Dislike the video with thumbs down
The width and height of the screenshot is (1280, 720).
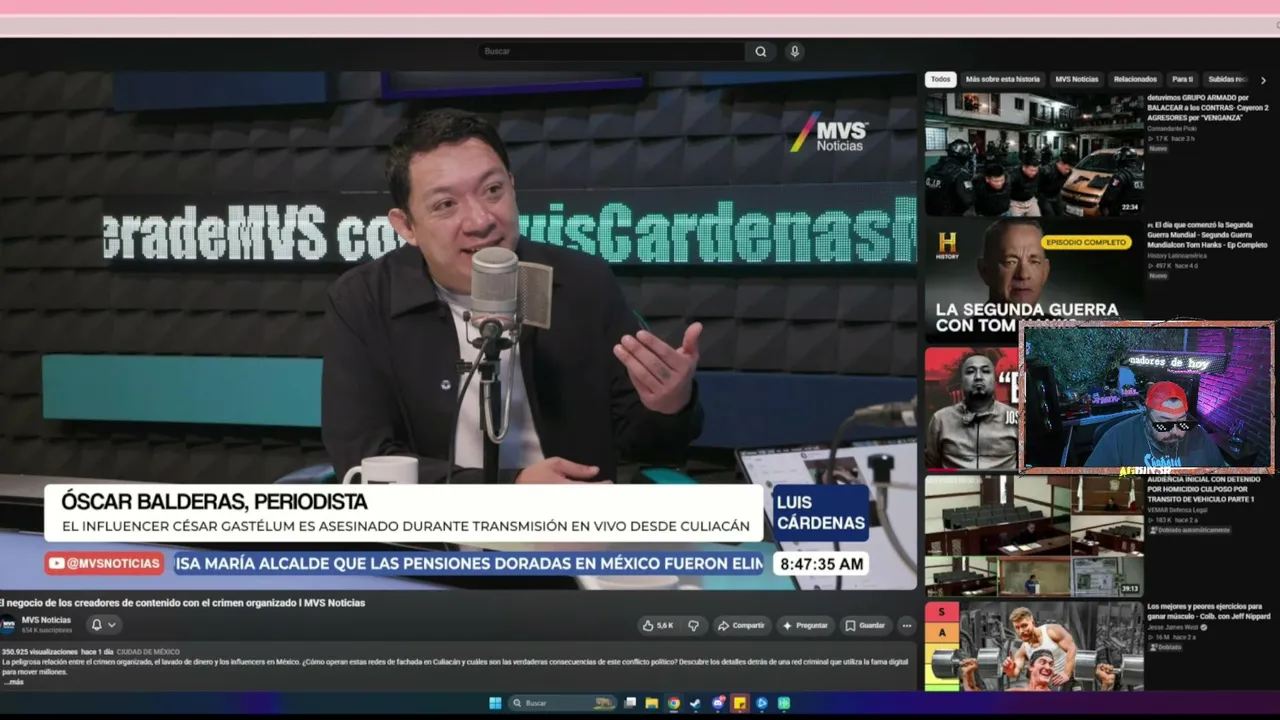tap(694, 625)
